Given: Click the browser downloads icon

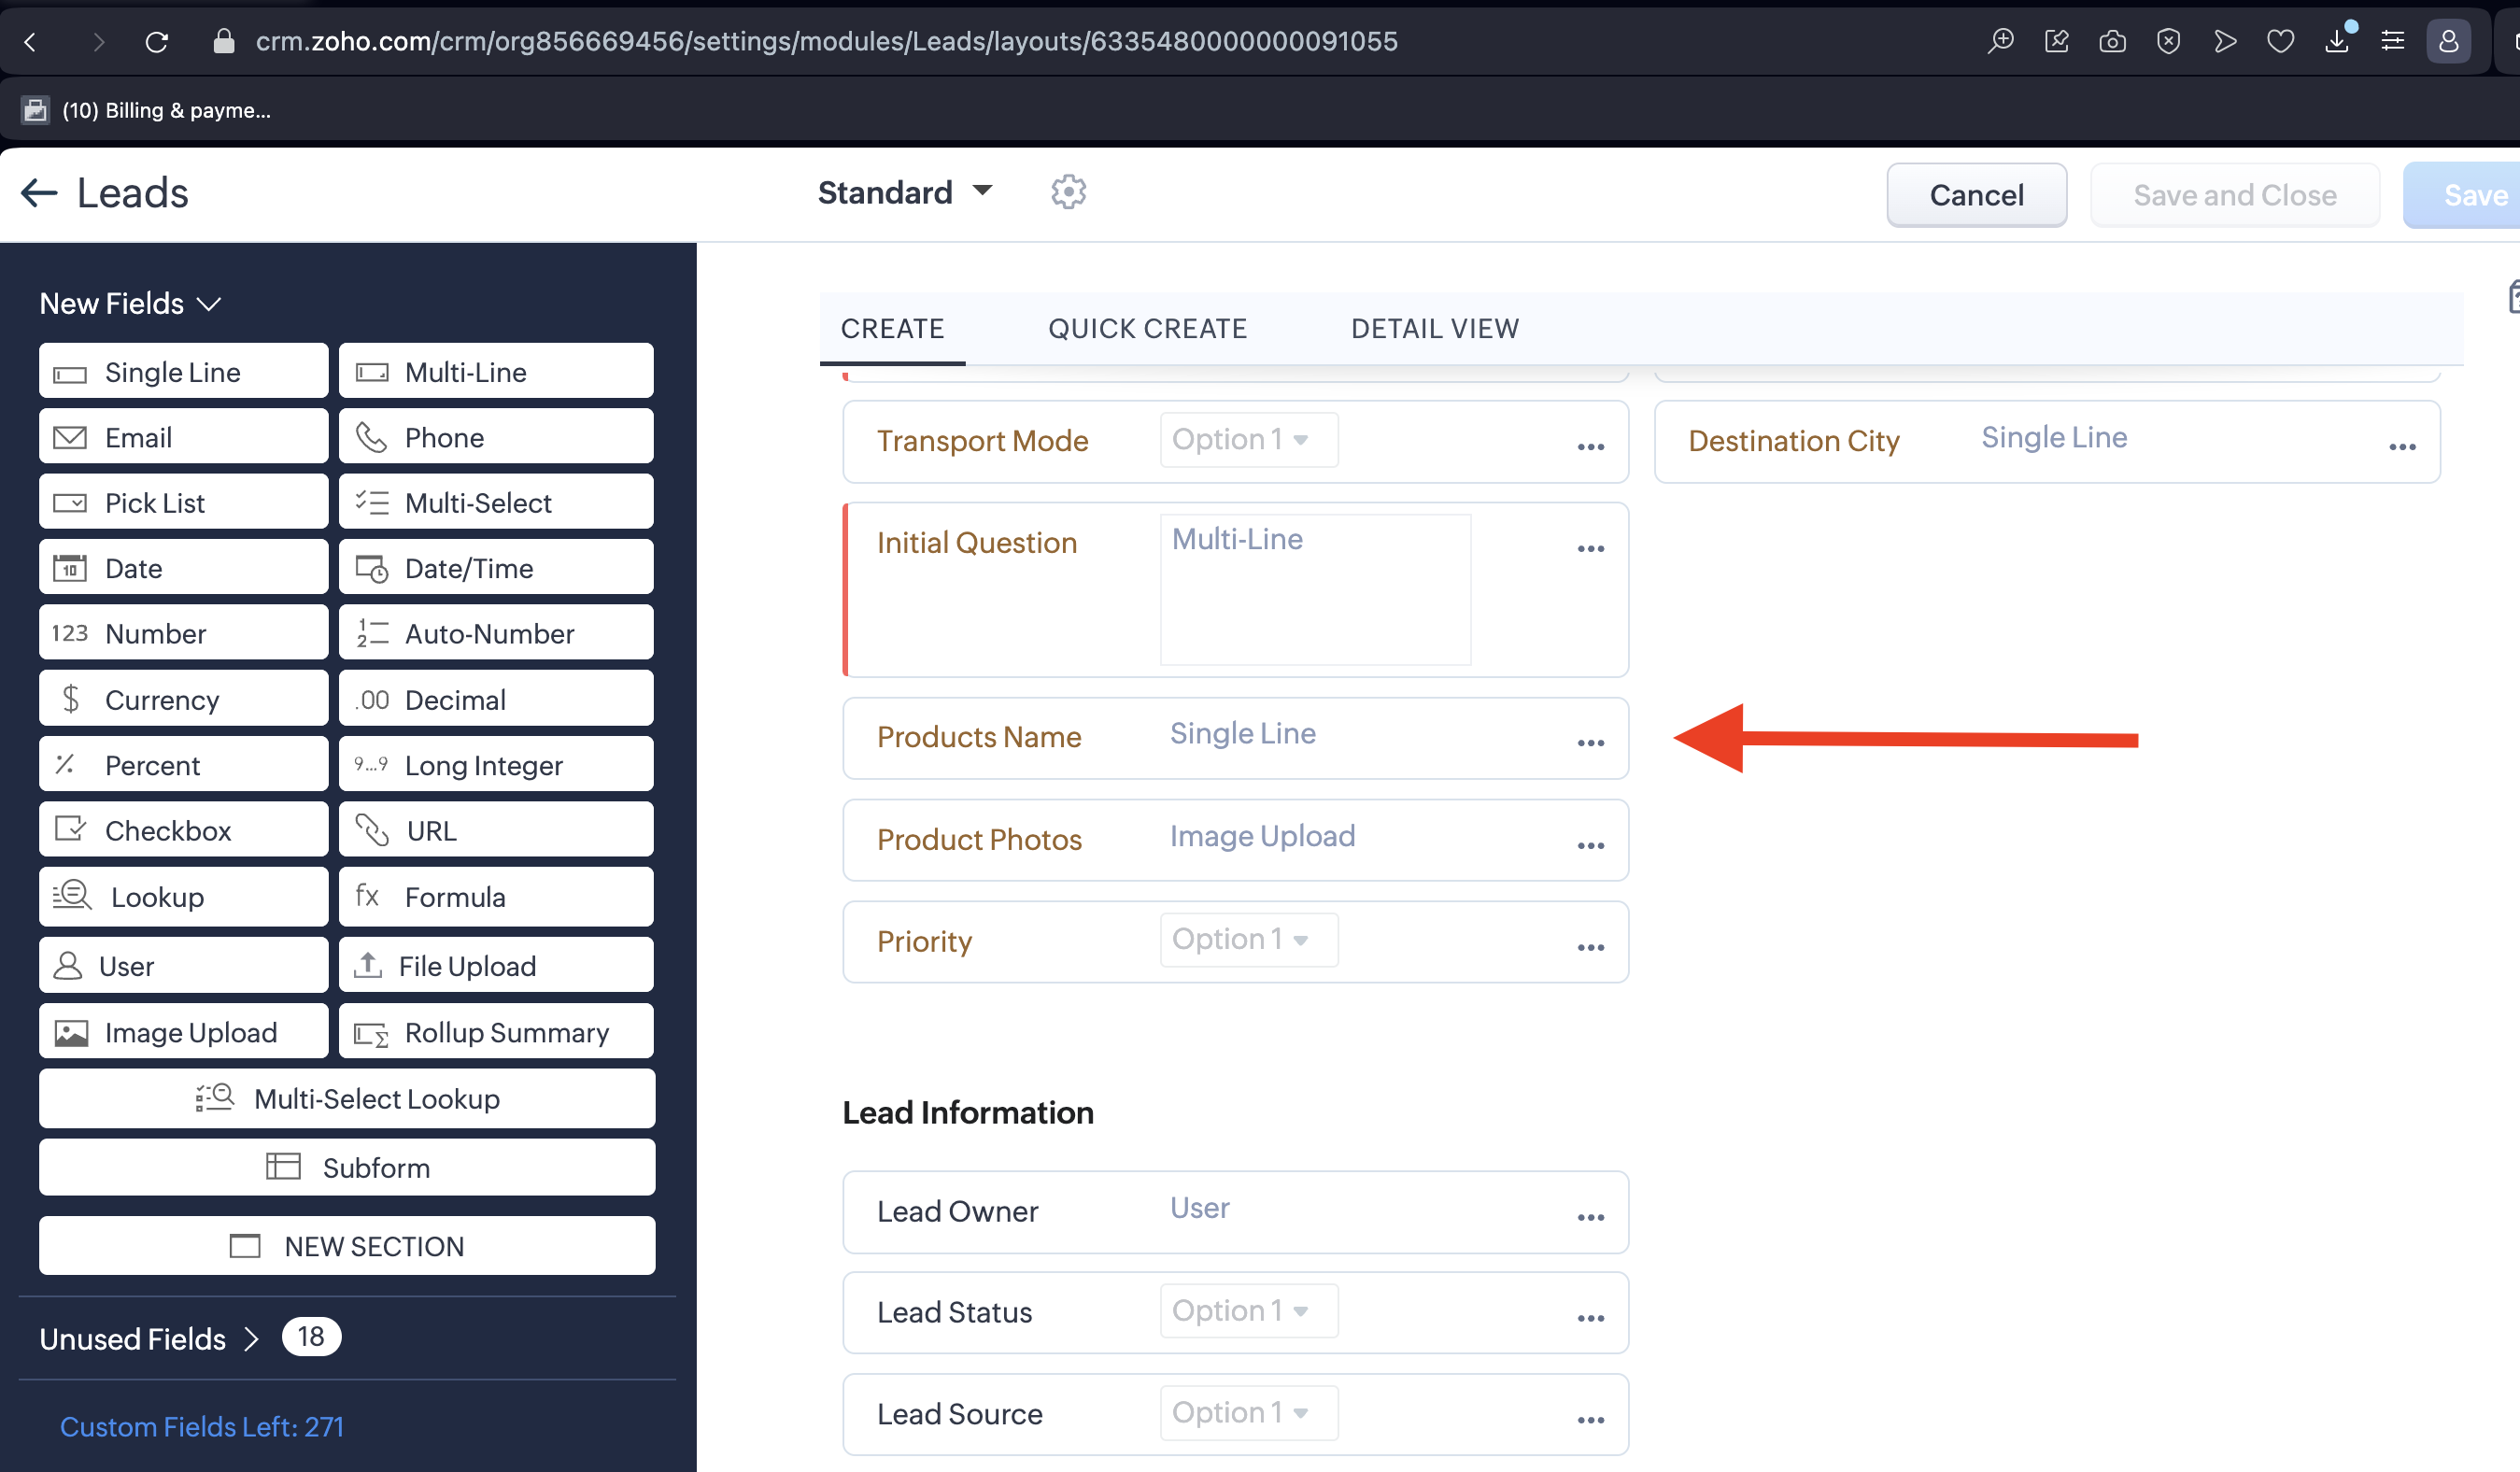Looking at the screenshot, I should coord(2336,41).
